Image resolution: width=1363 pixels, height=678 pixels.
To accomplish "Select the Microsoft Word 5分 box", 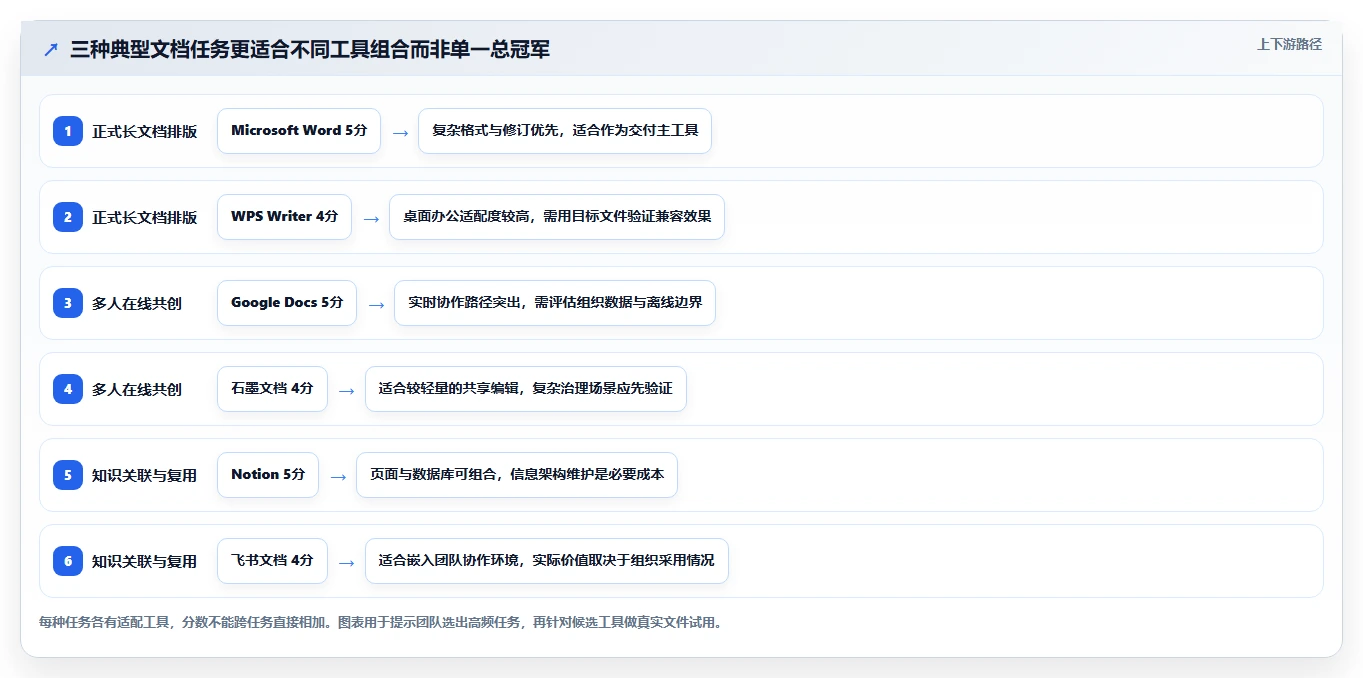I will pyautogui.click(x=299, y=131).
